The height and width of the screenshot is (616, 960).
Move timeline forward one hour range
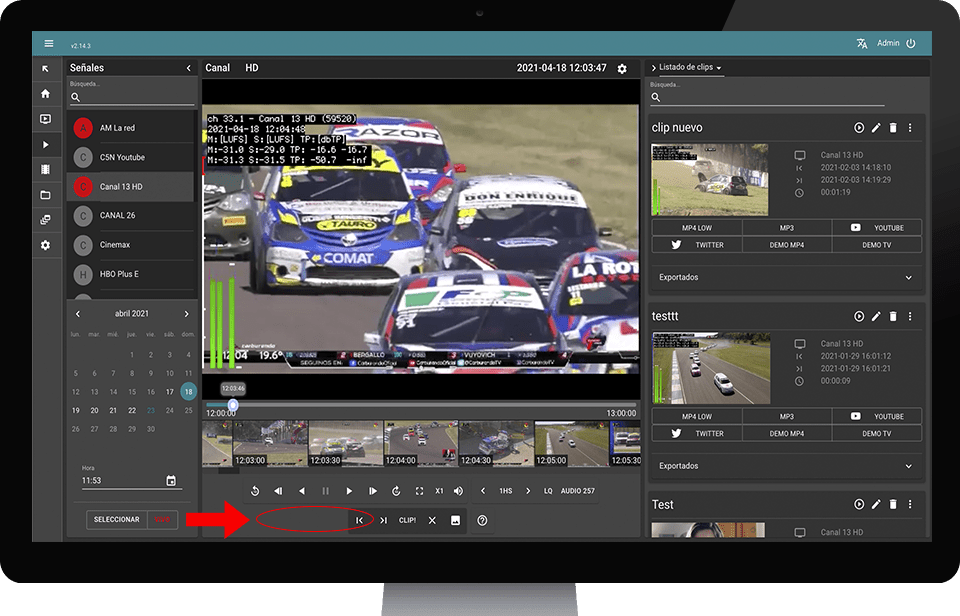point(528,491)
